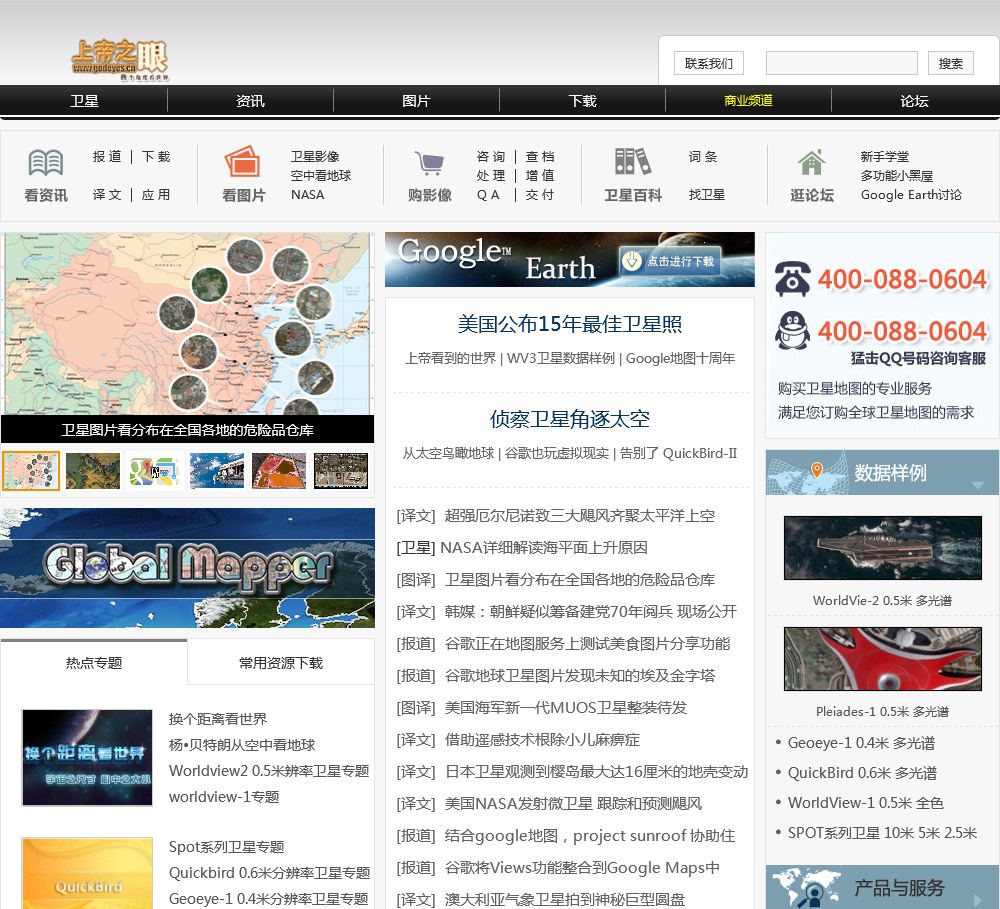Click the open book 看资讯 icon
The image size is (1000, 909).
pyautogui.click(x=46, y=163)
